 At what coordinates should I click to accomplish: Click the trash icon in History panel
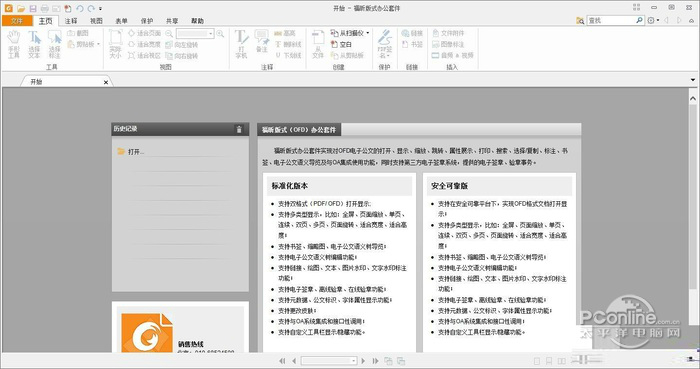point(239,129)
